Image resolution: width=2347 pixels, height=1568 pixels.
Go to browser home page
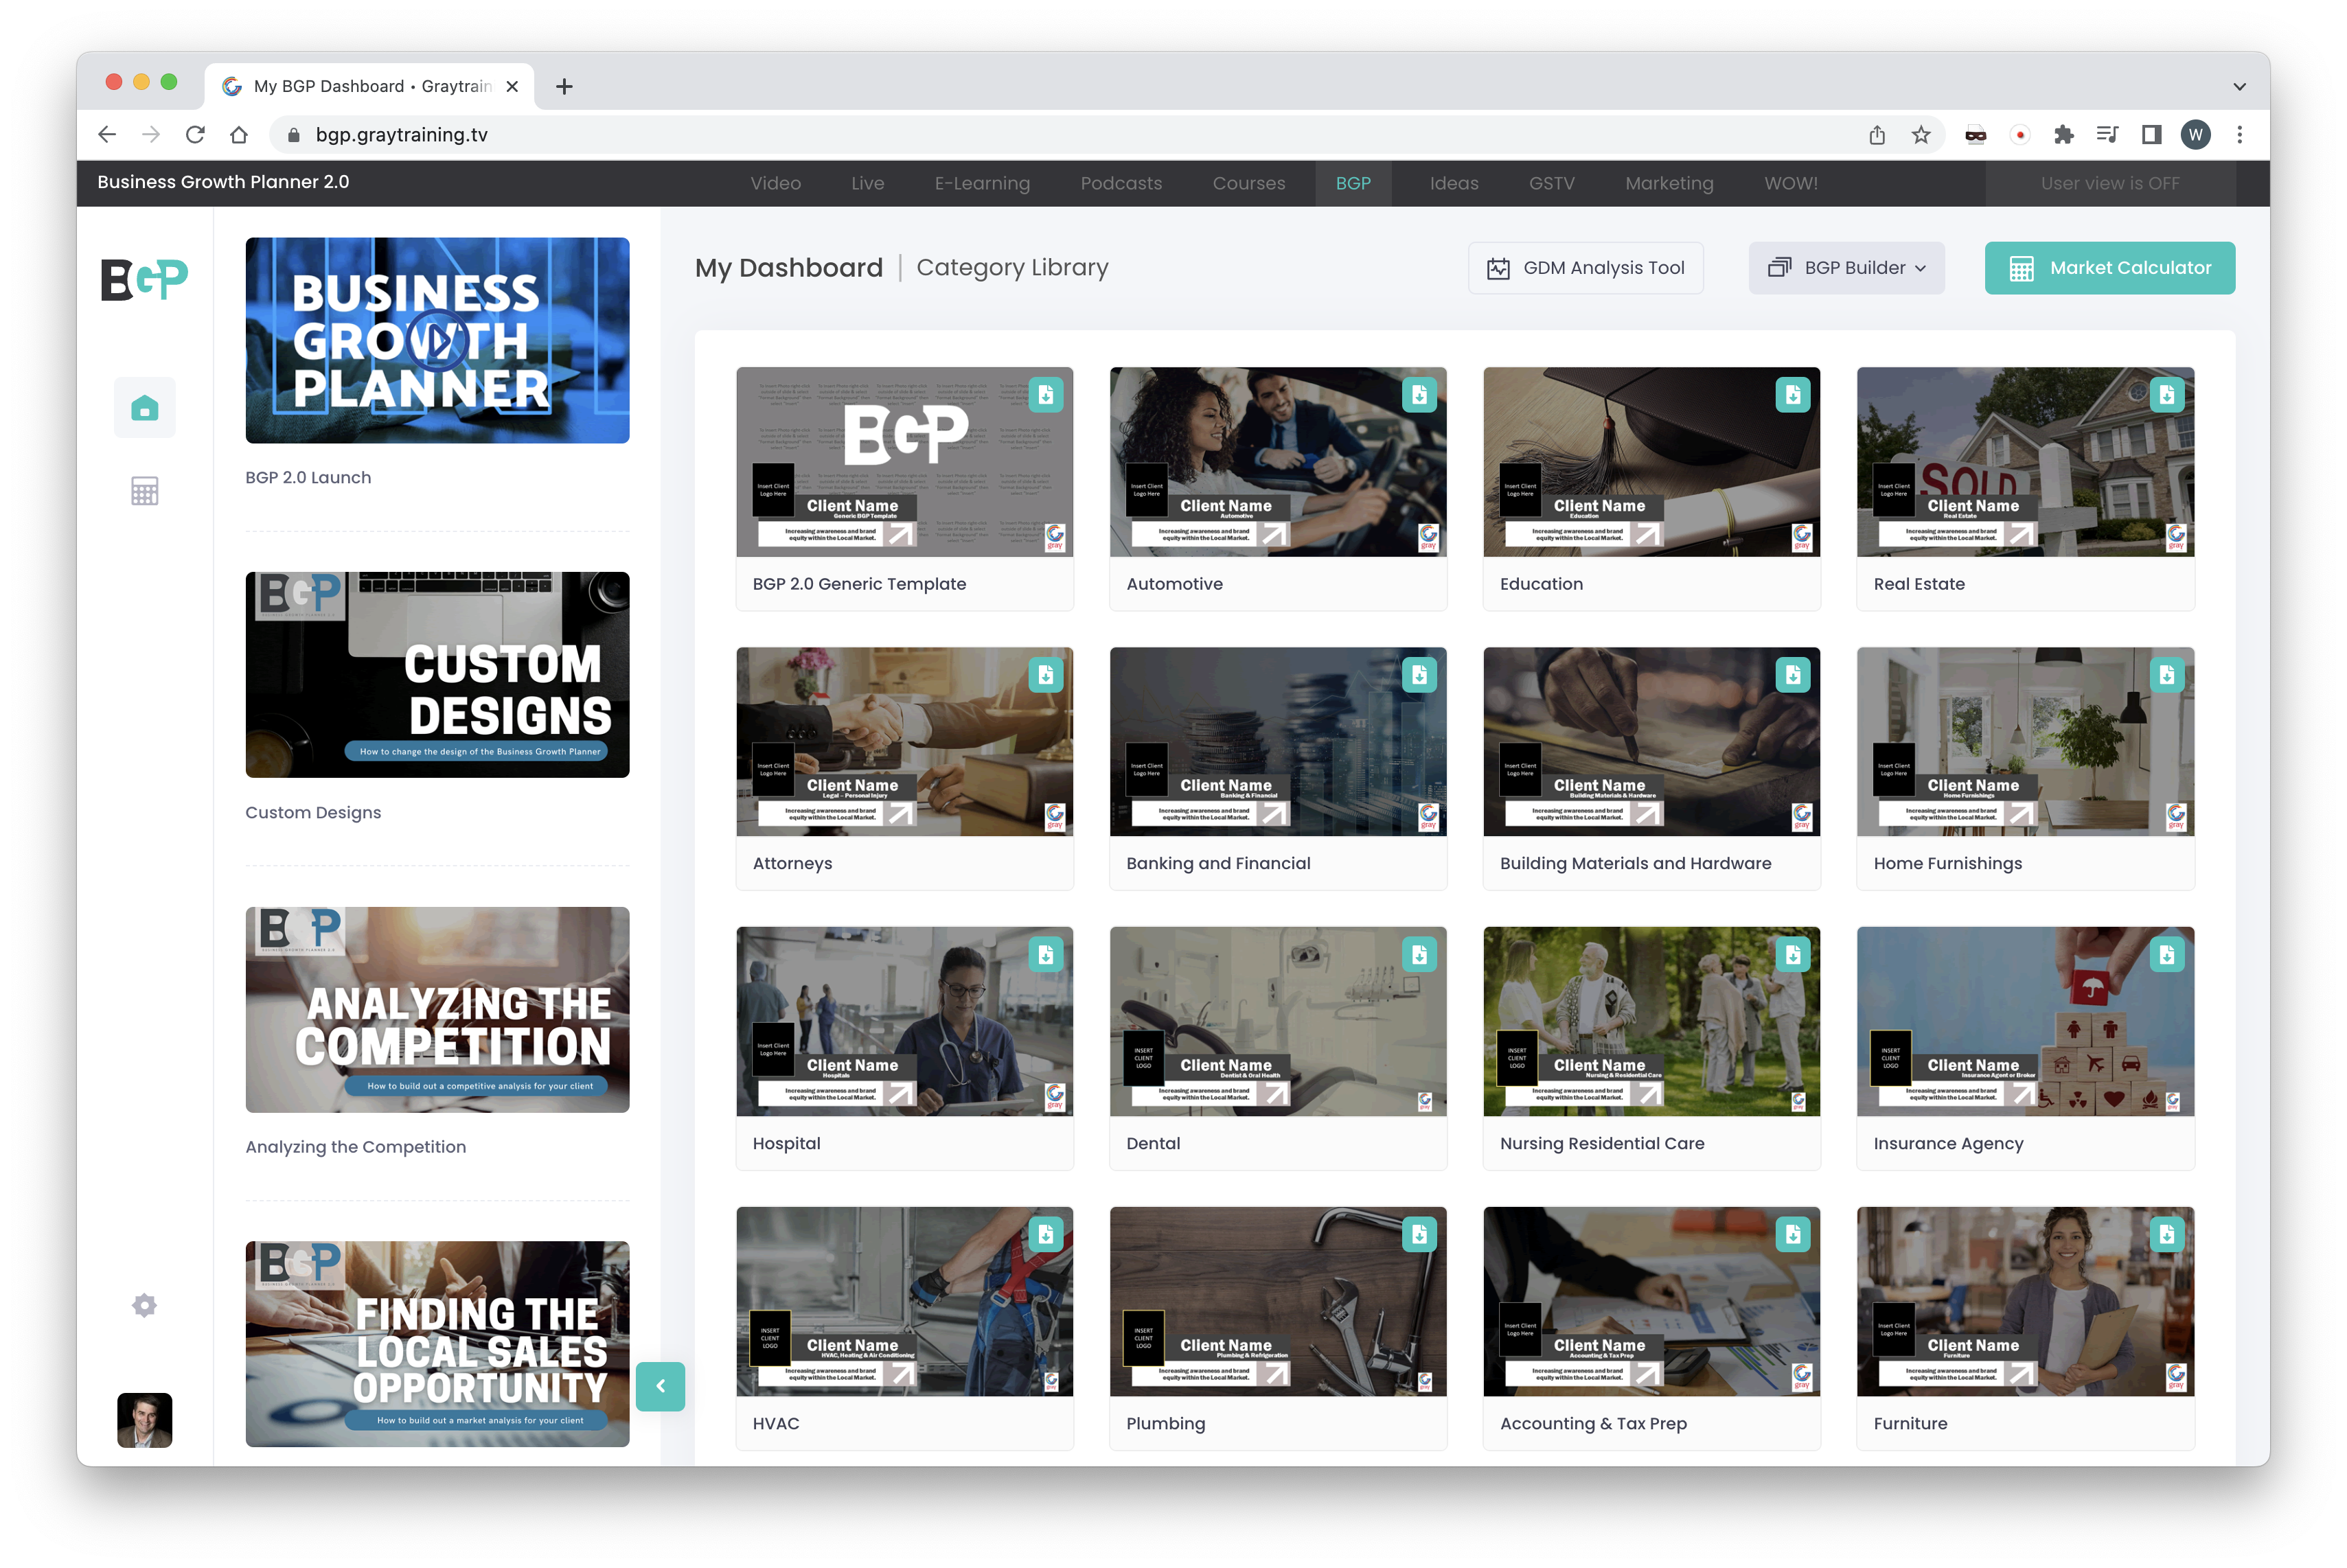(x=238, y=135)
